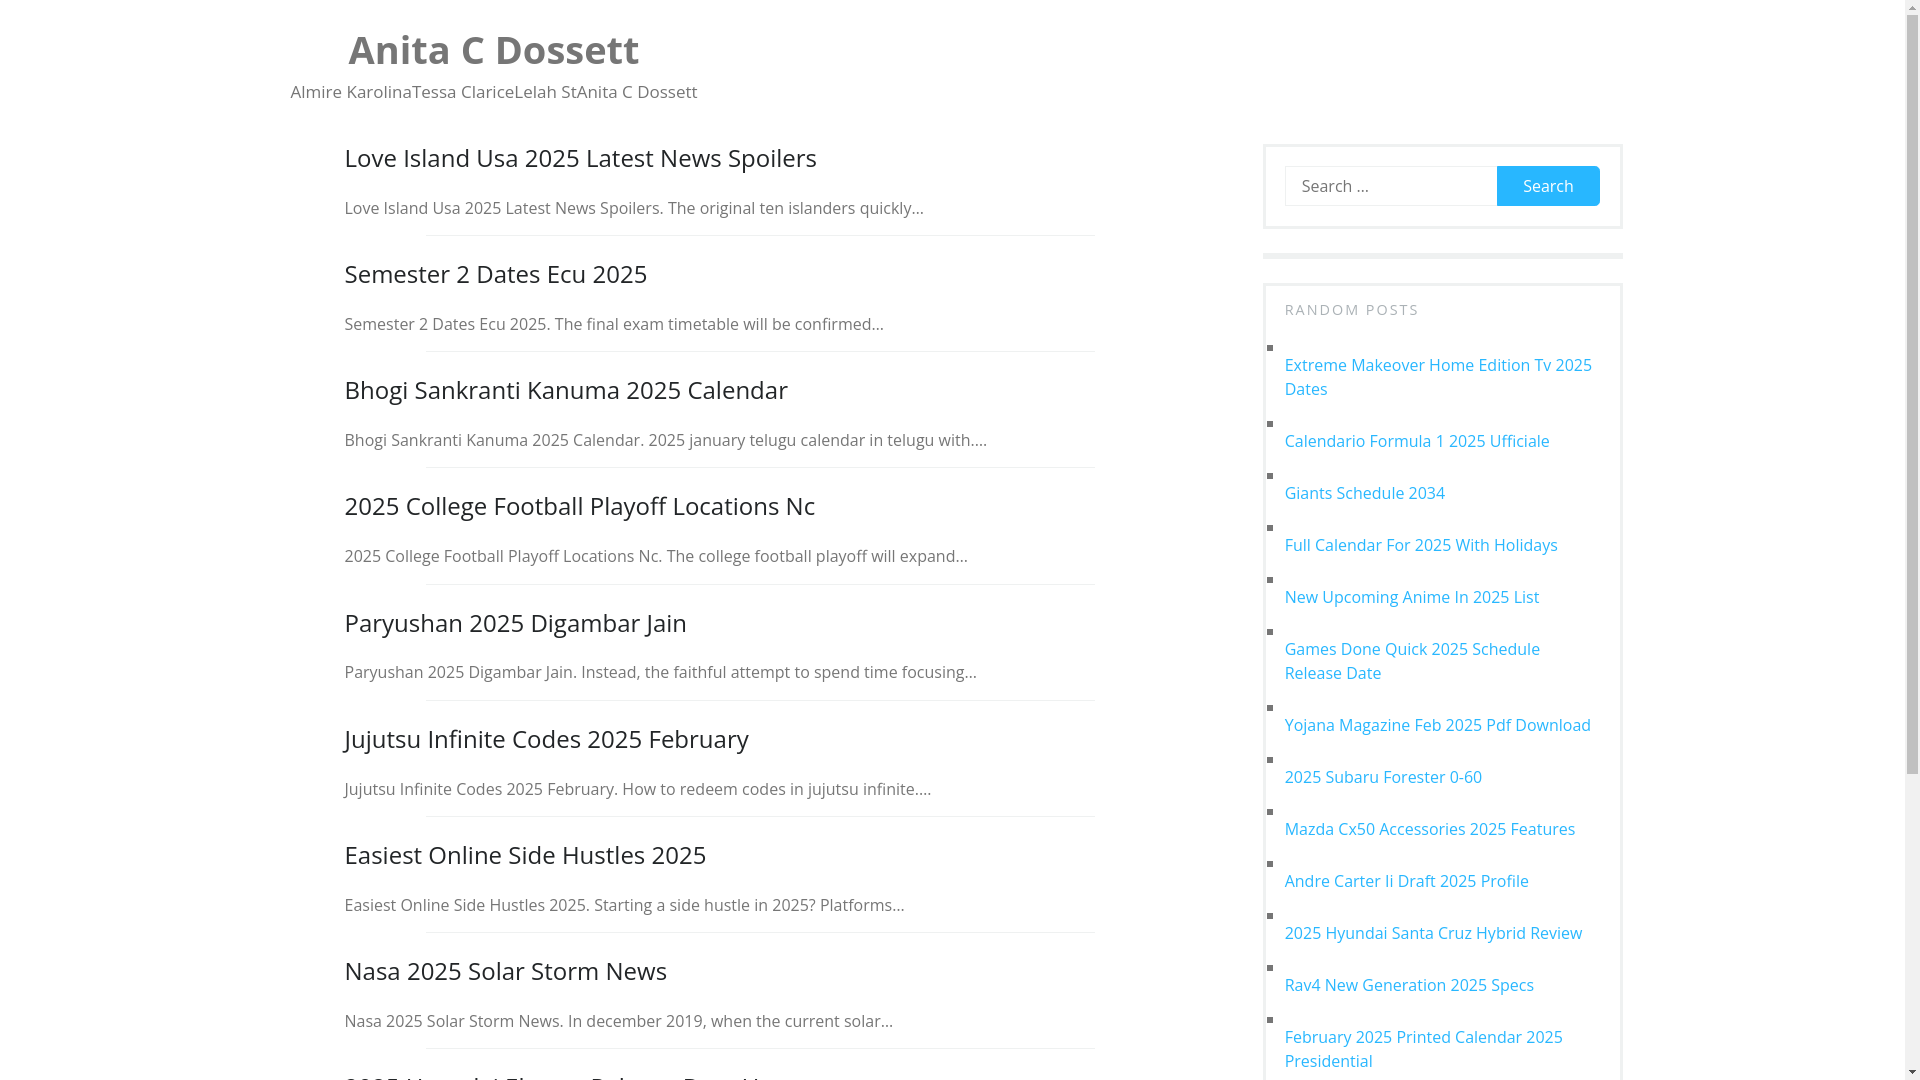
Task: Open Calendario Formula 1 2025 Ufficiale link
Action: point(1417,441)
